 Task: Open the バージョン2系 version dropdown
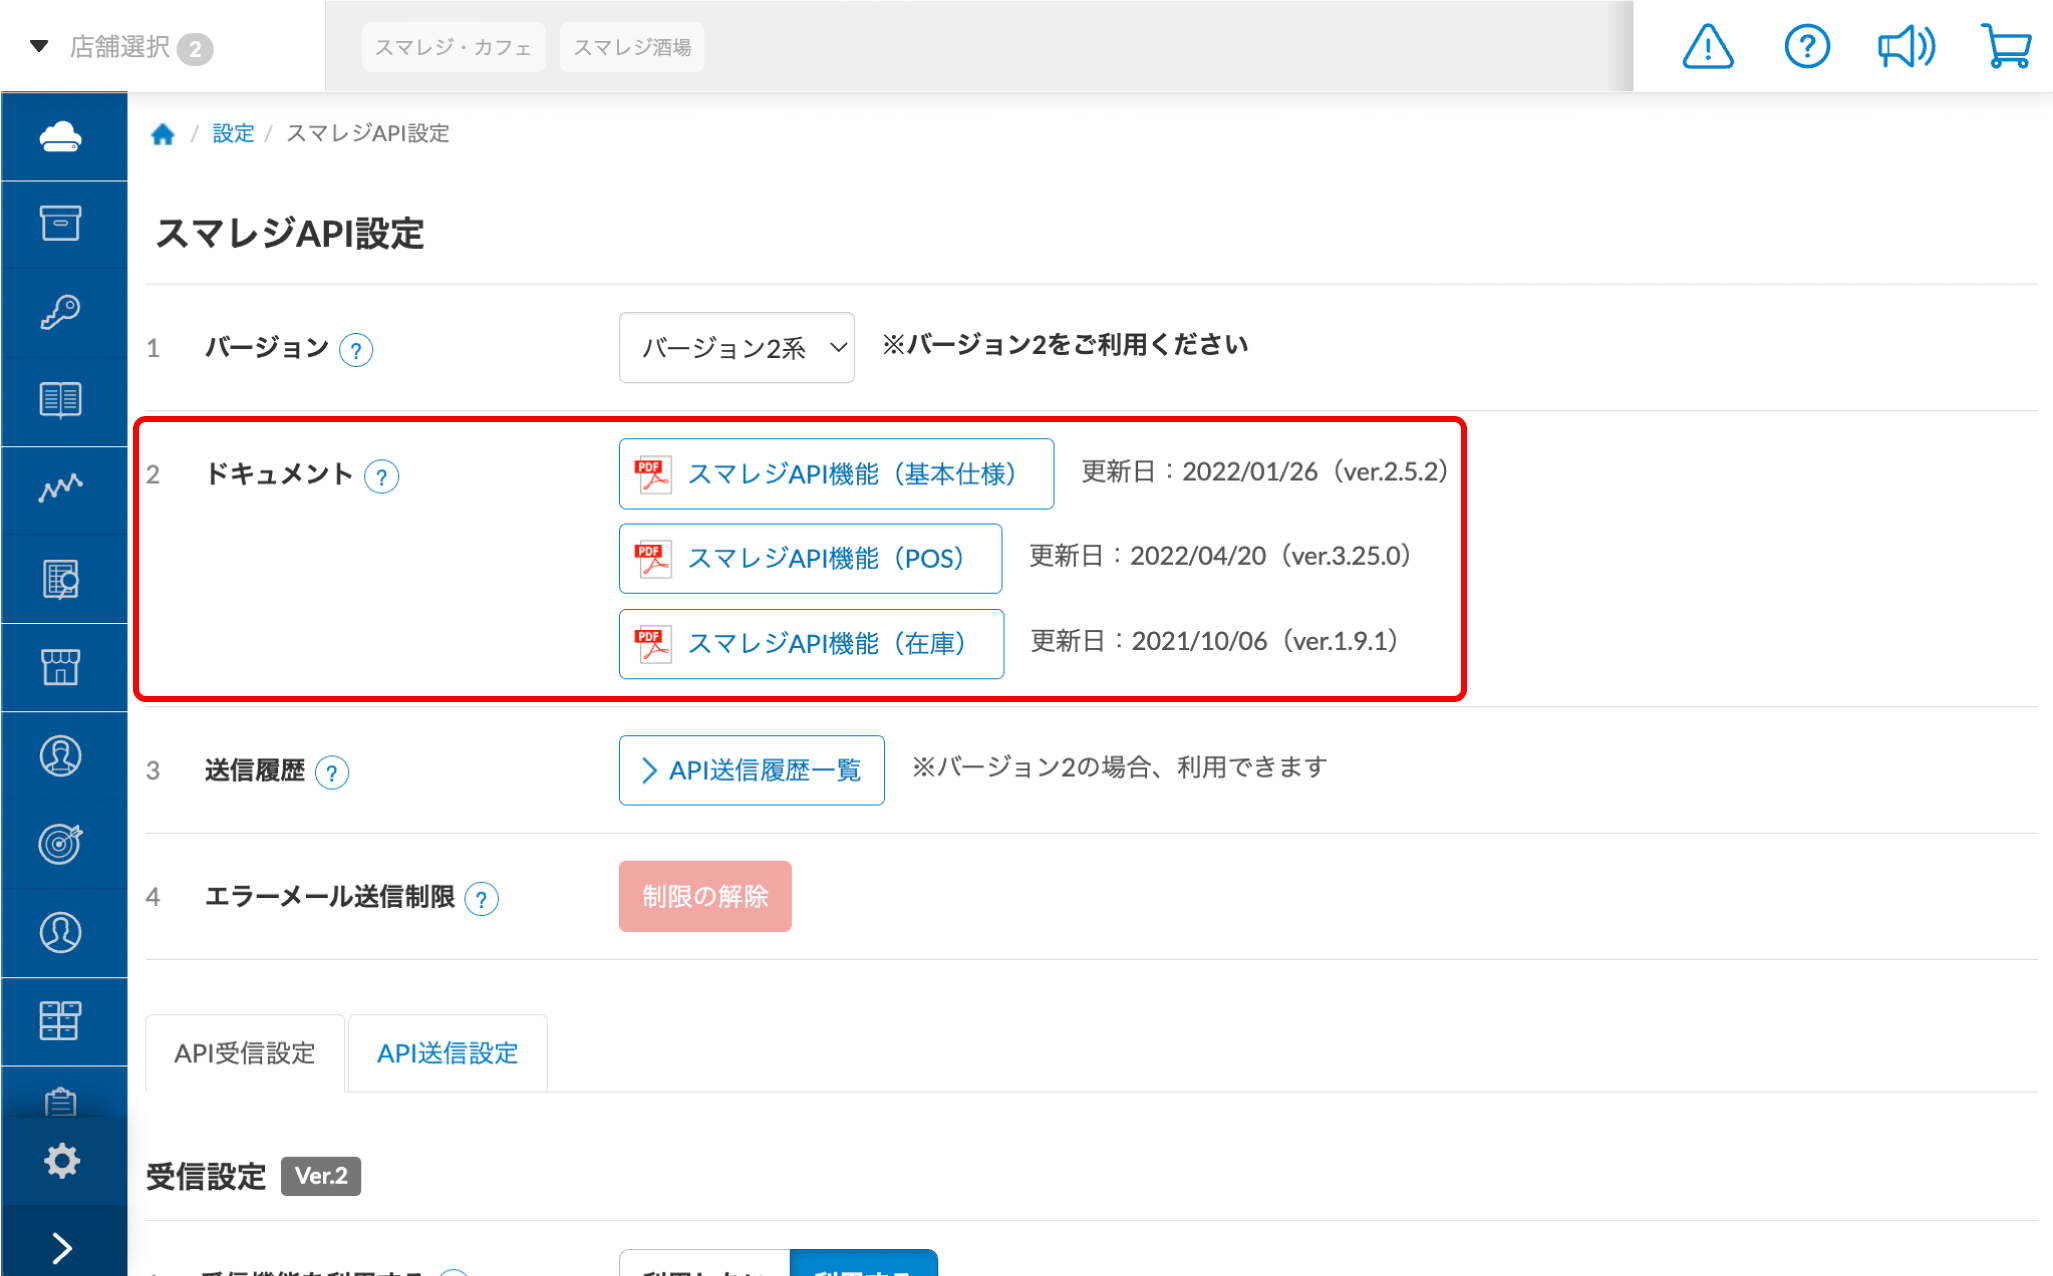coord(737,347)
